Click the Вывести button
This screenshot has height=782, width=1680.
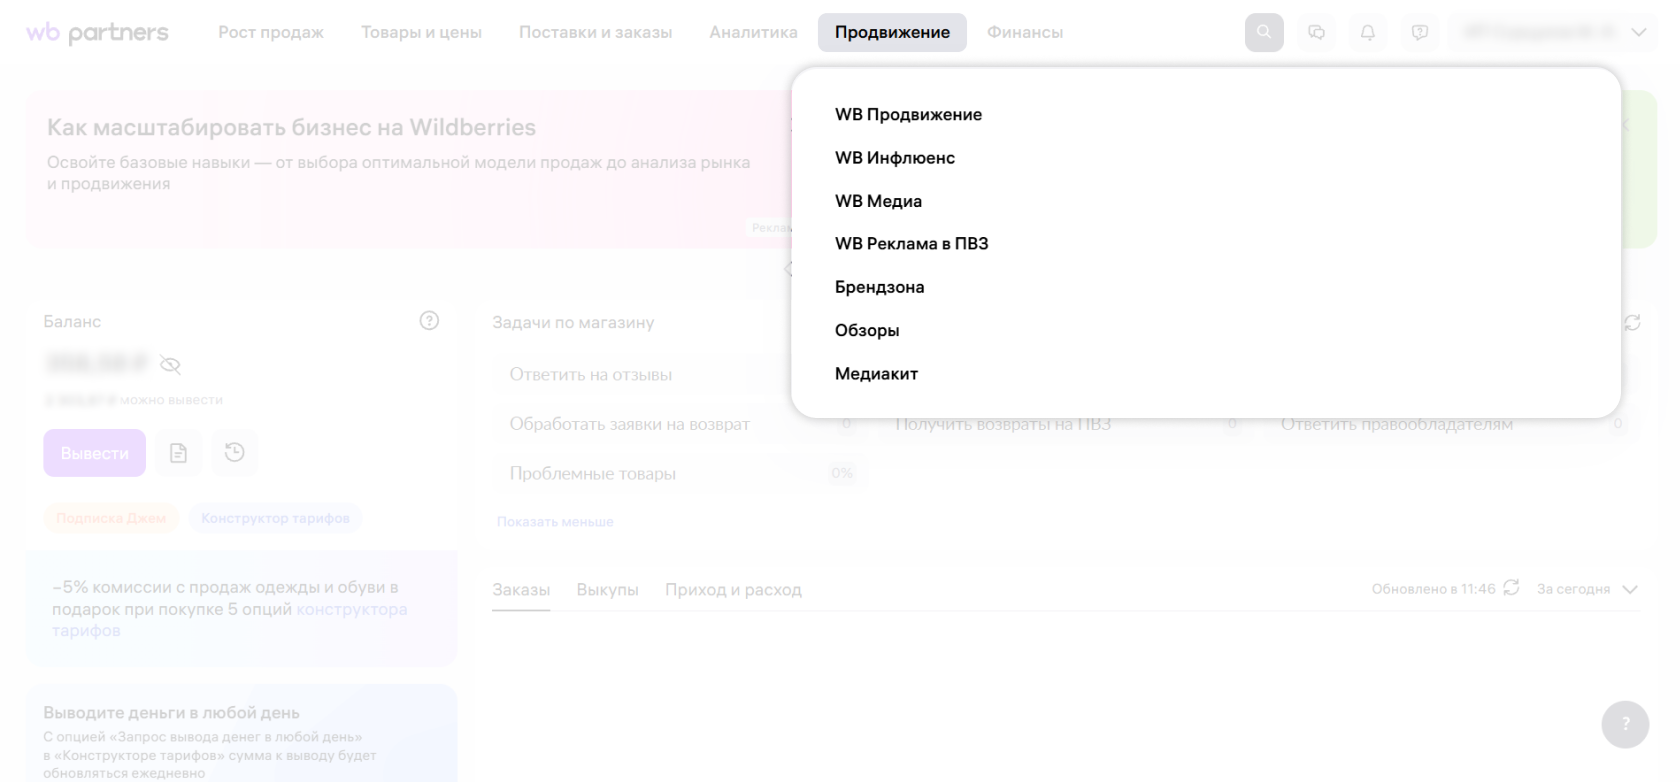point(94,453)
